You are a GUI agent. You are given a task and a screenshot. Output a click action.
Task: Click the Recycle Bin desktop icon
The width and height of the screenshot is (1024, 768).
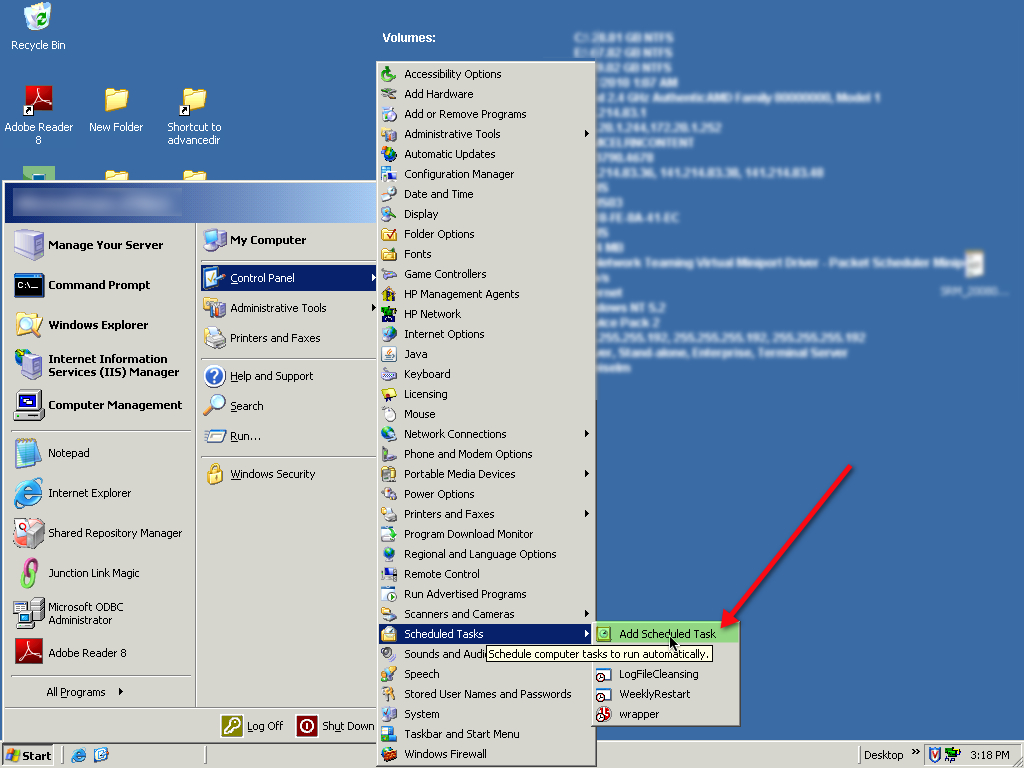38,18
